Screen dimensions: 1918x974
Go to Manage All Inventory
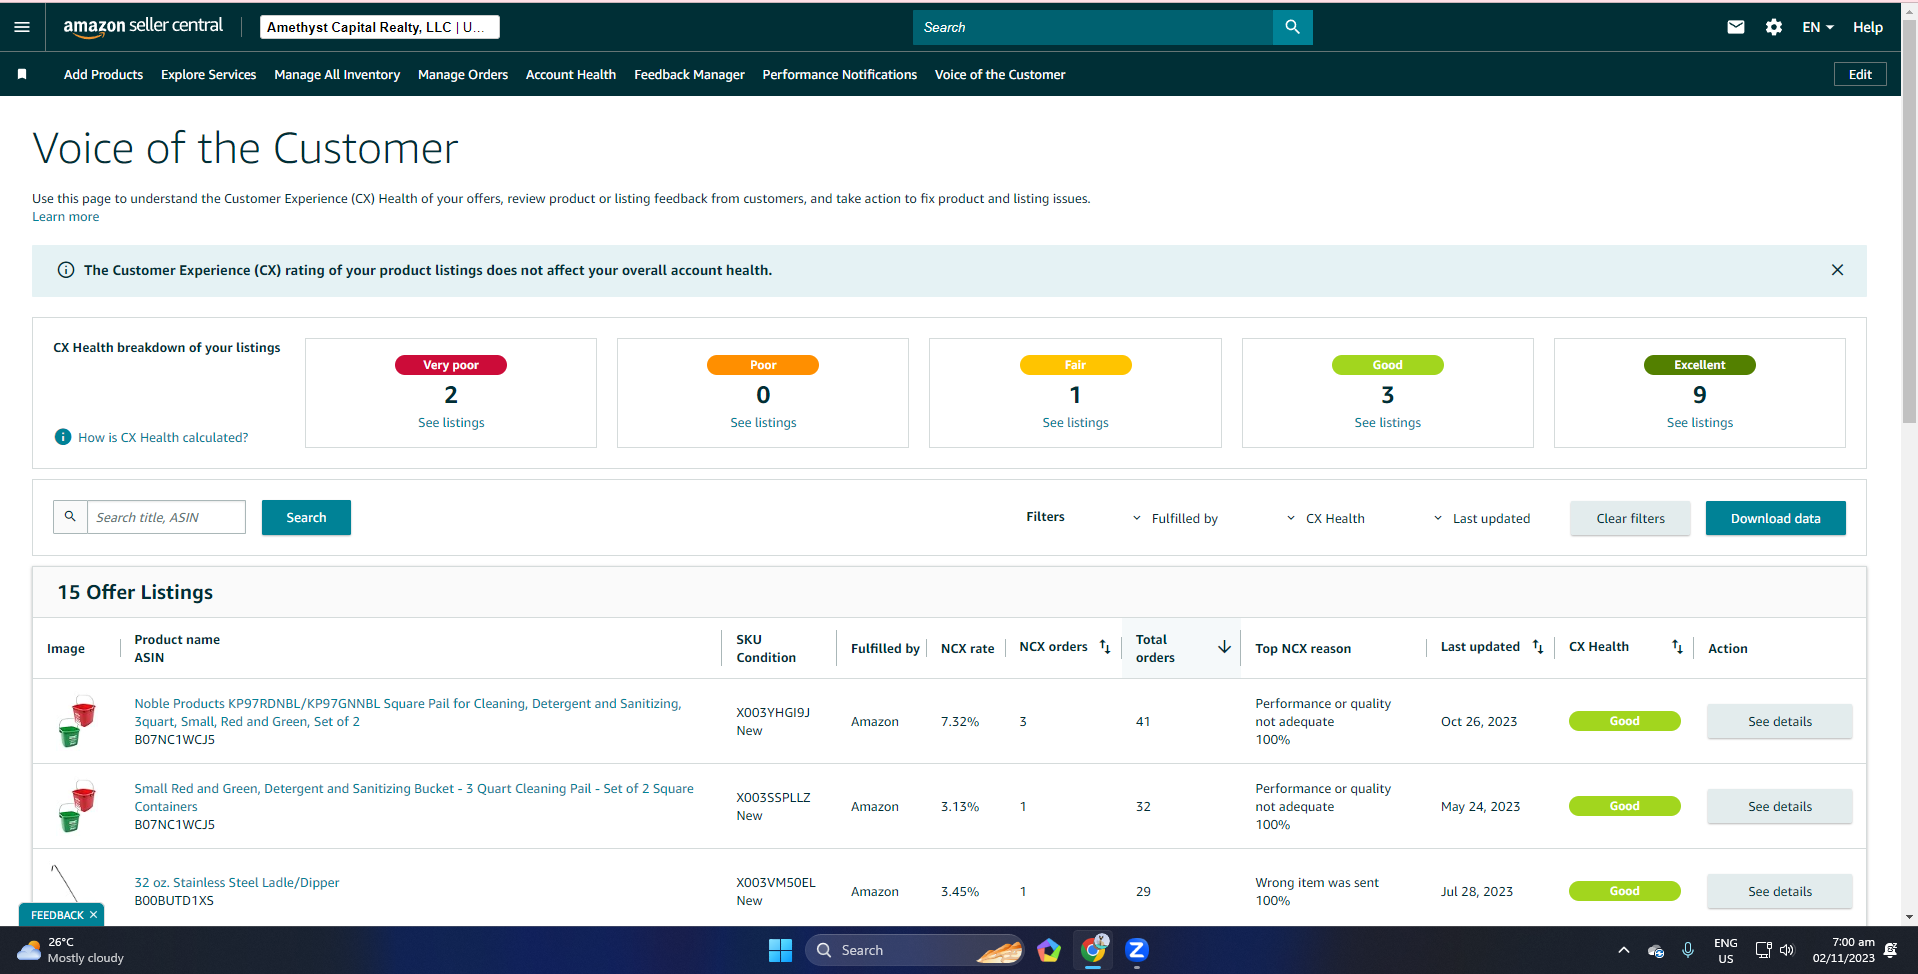point(337,74)
